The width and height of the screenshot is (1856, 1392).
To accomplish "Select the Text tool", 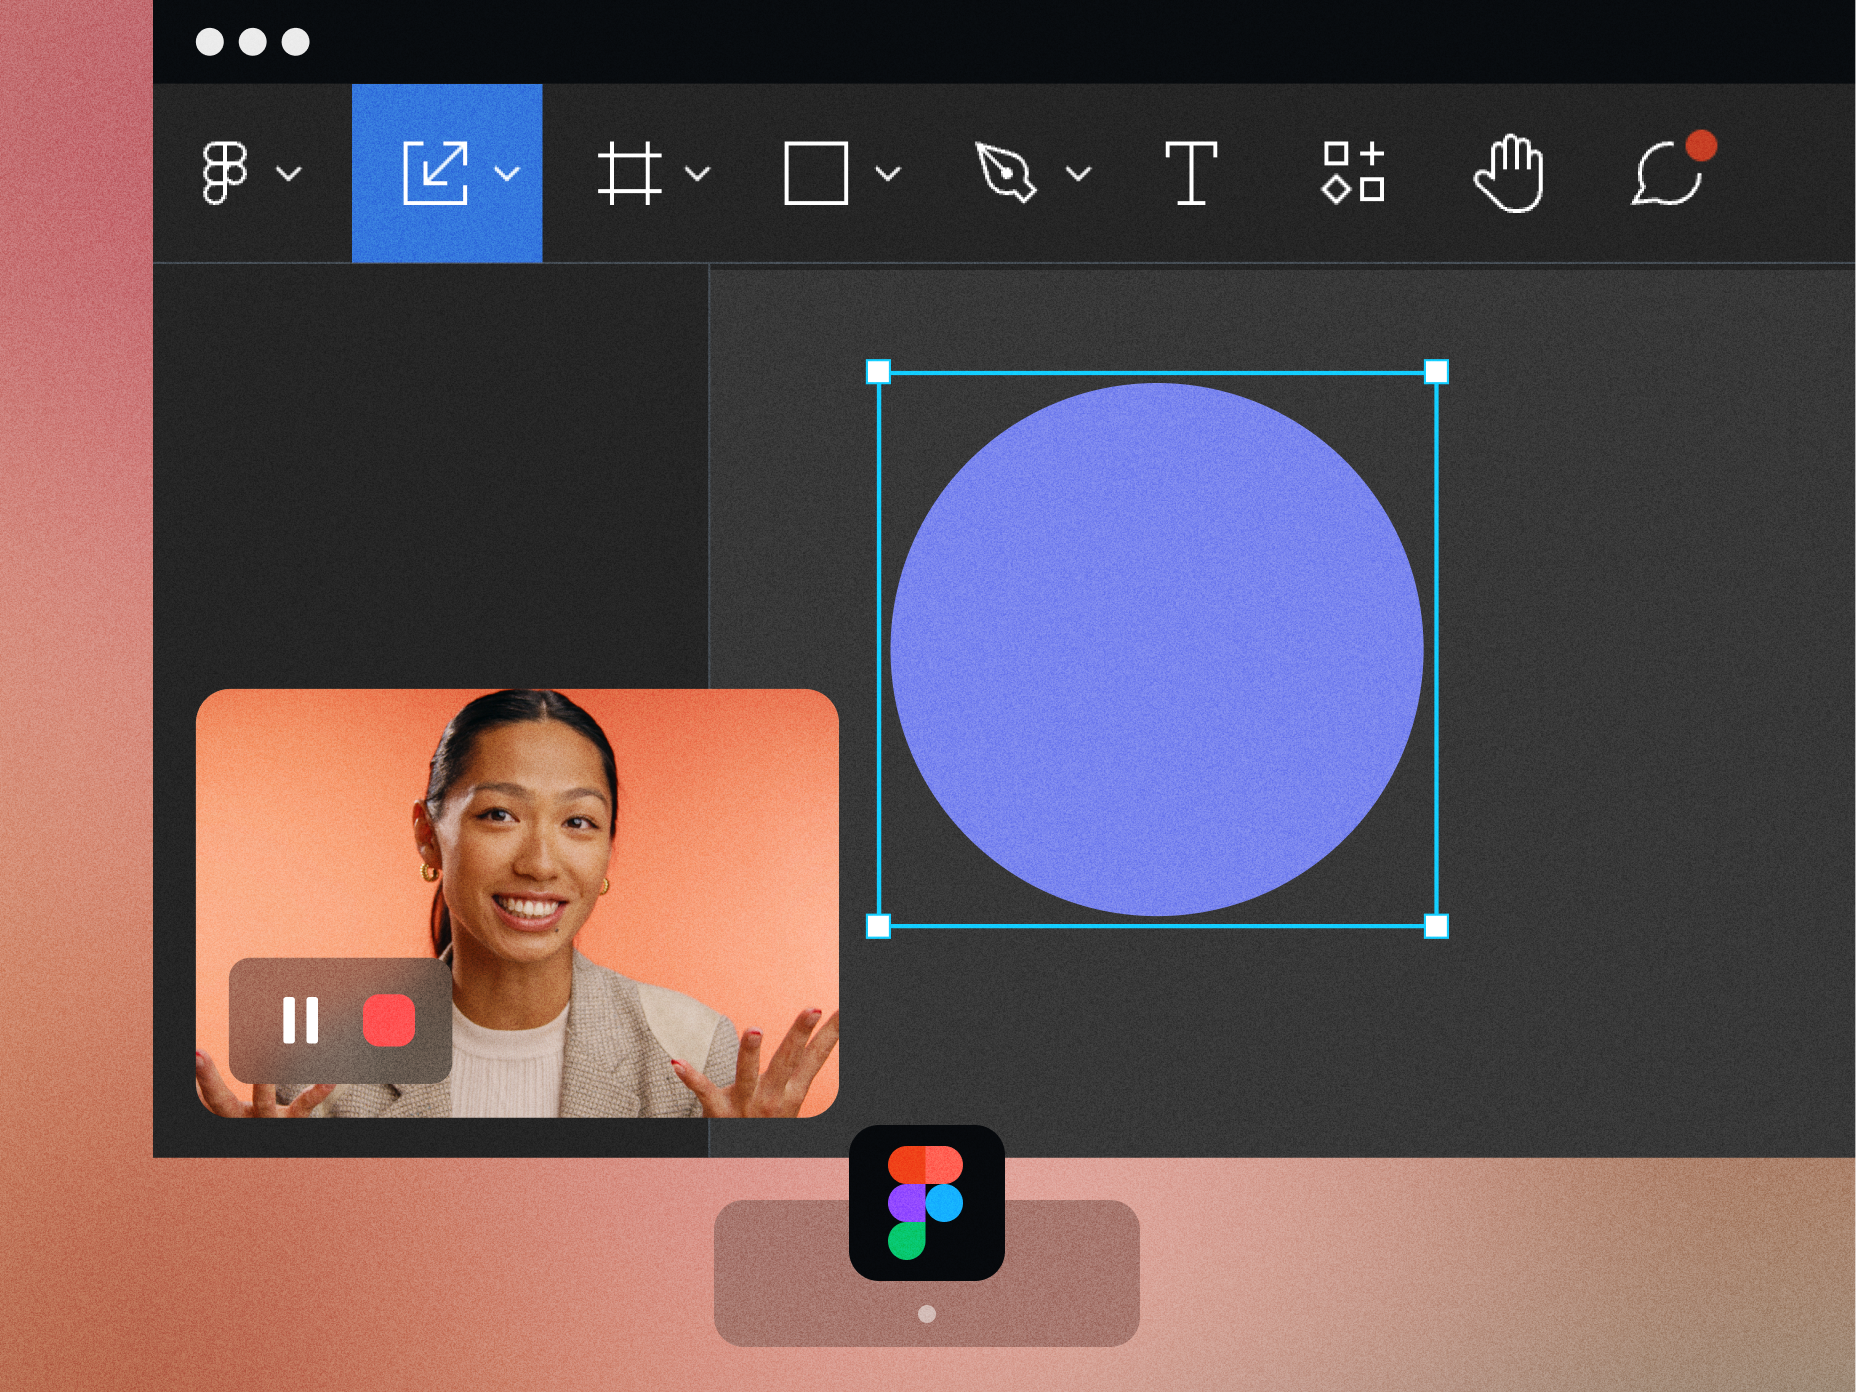I will coord(1190,173).
